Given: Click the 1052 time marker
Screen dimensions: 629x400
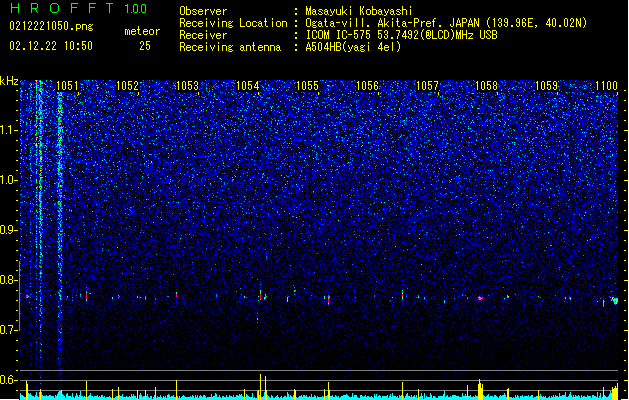Looking at the screenshot, I should (127, 85).
